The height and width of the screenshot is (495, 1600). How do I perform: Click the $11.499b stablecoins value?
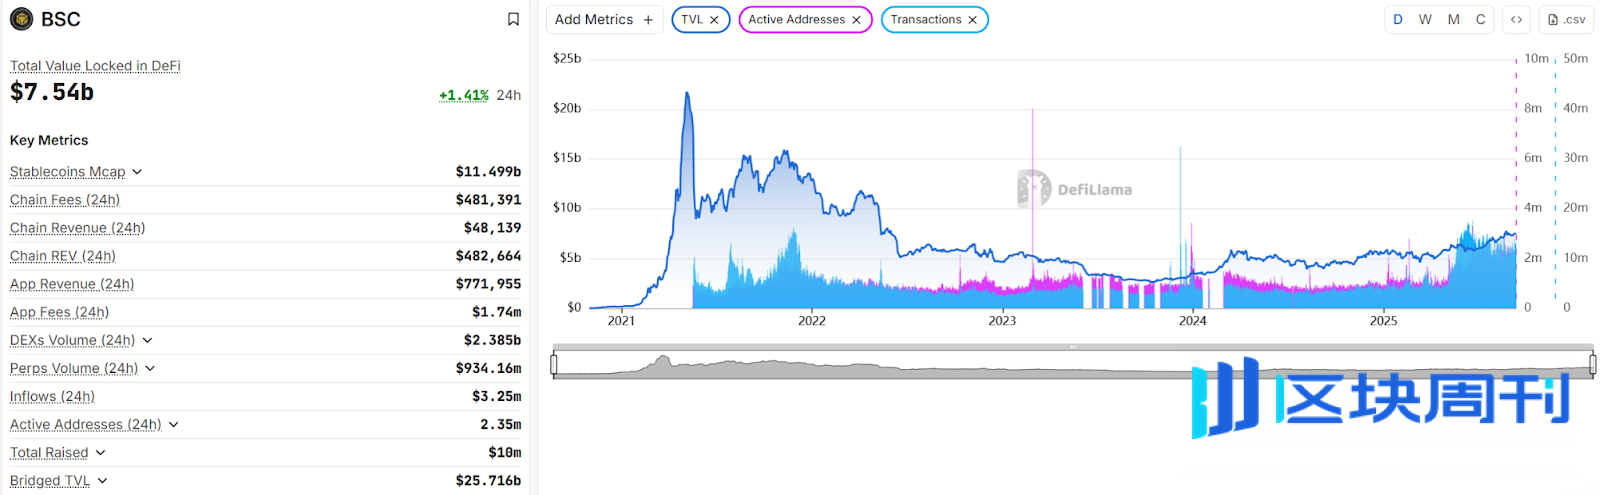[488, 172]
